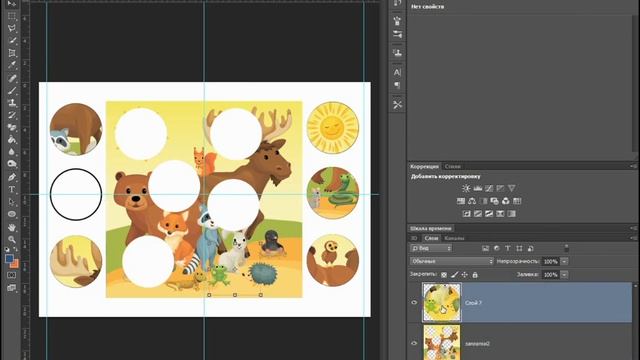Select the Zoom tool
The image size is (640, 360).
pos(12,239)
